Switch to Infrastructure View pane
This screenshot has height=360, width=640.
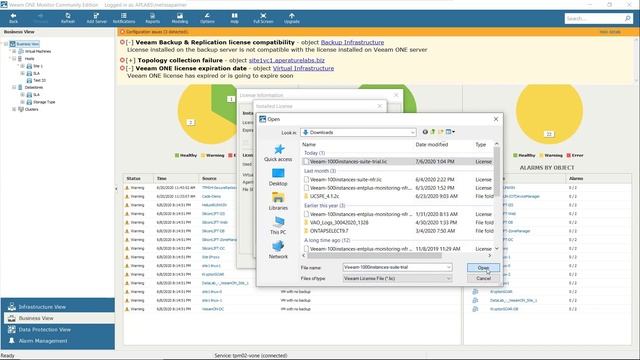[58, 307]
